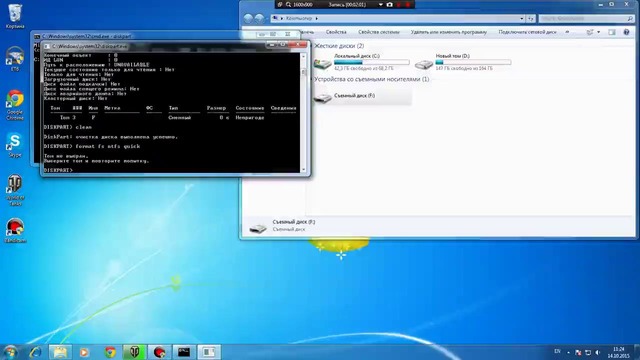
Task: Open the Recycle Bin desktop icon
Action: coord(15,16)
